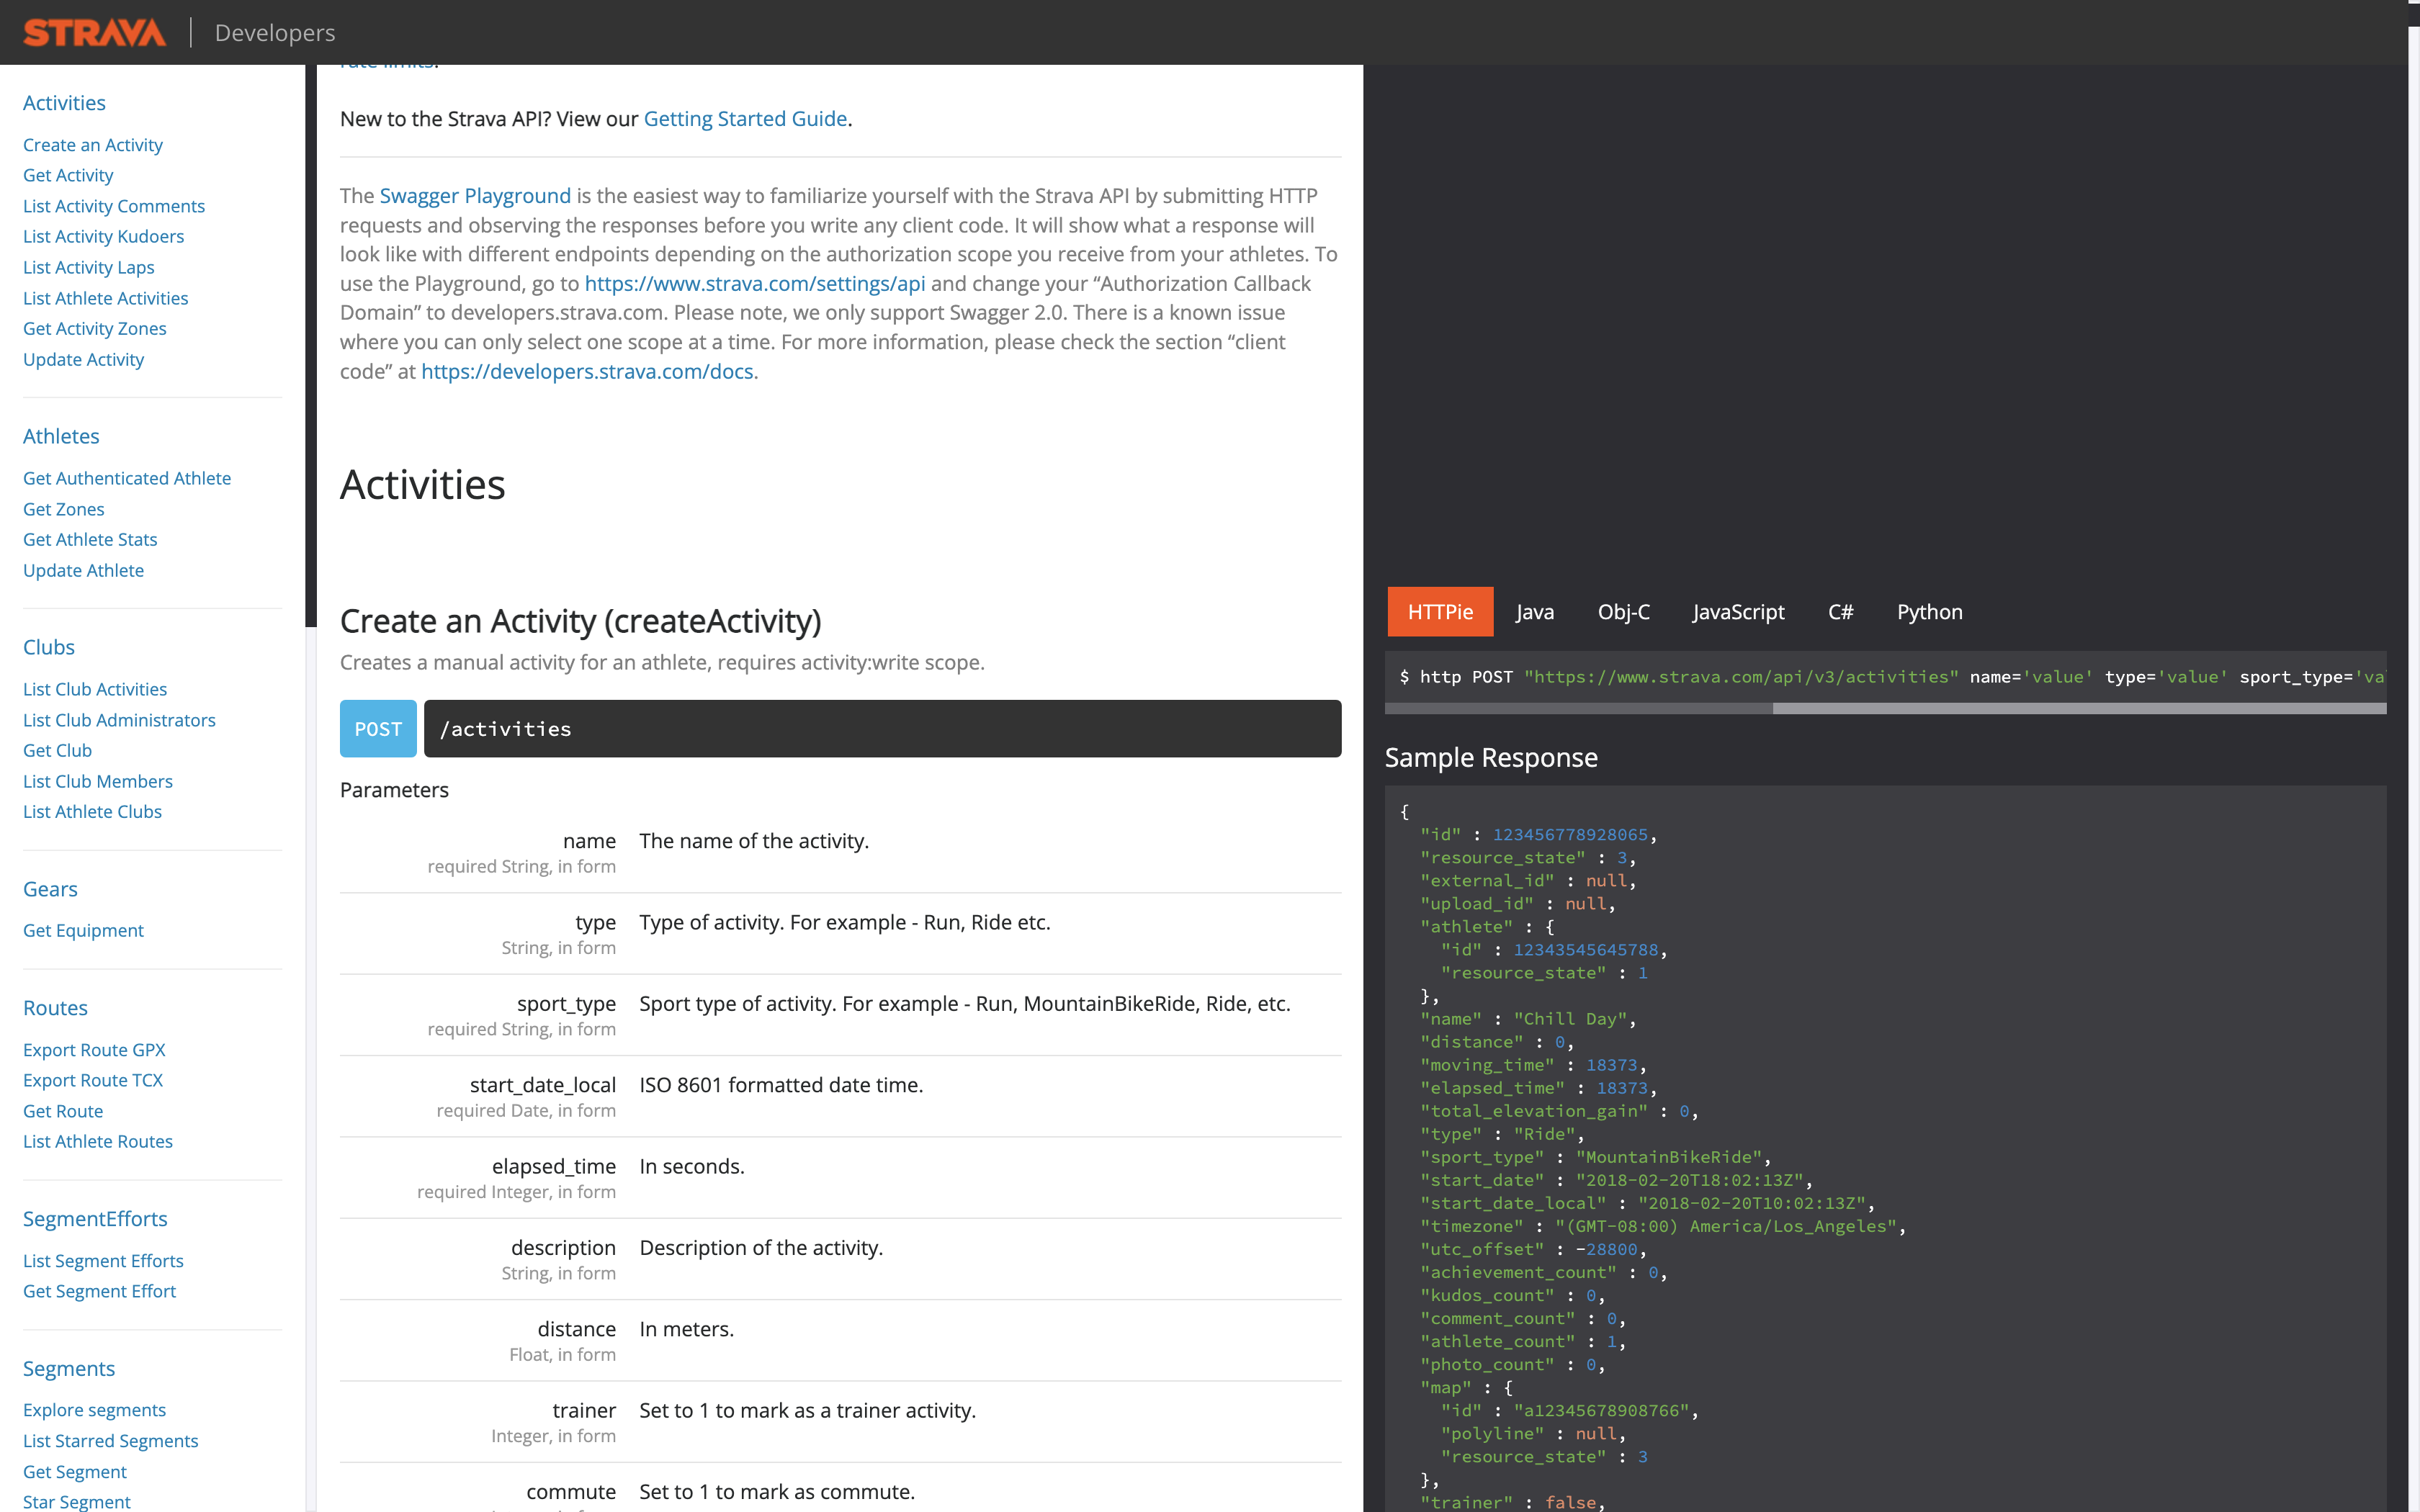2420x1512 pixels.
Task: Open Export Route GPX documentation
Action: (x=94, y=1050)
